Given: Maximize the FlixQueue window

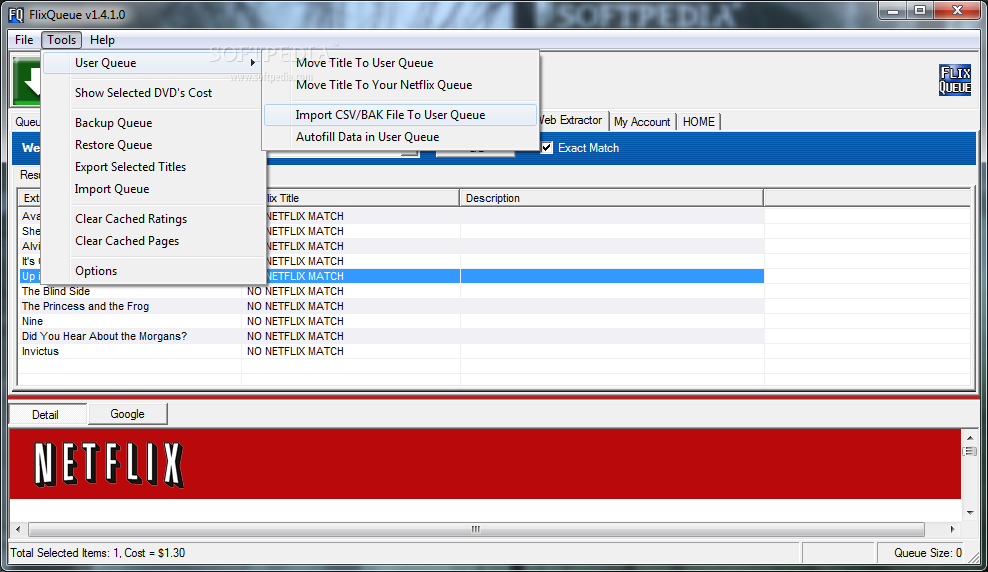Looking at the screenshot, I should click(x=920, y=11).
